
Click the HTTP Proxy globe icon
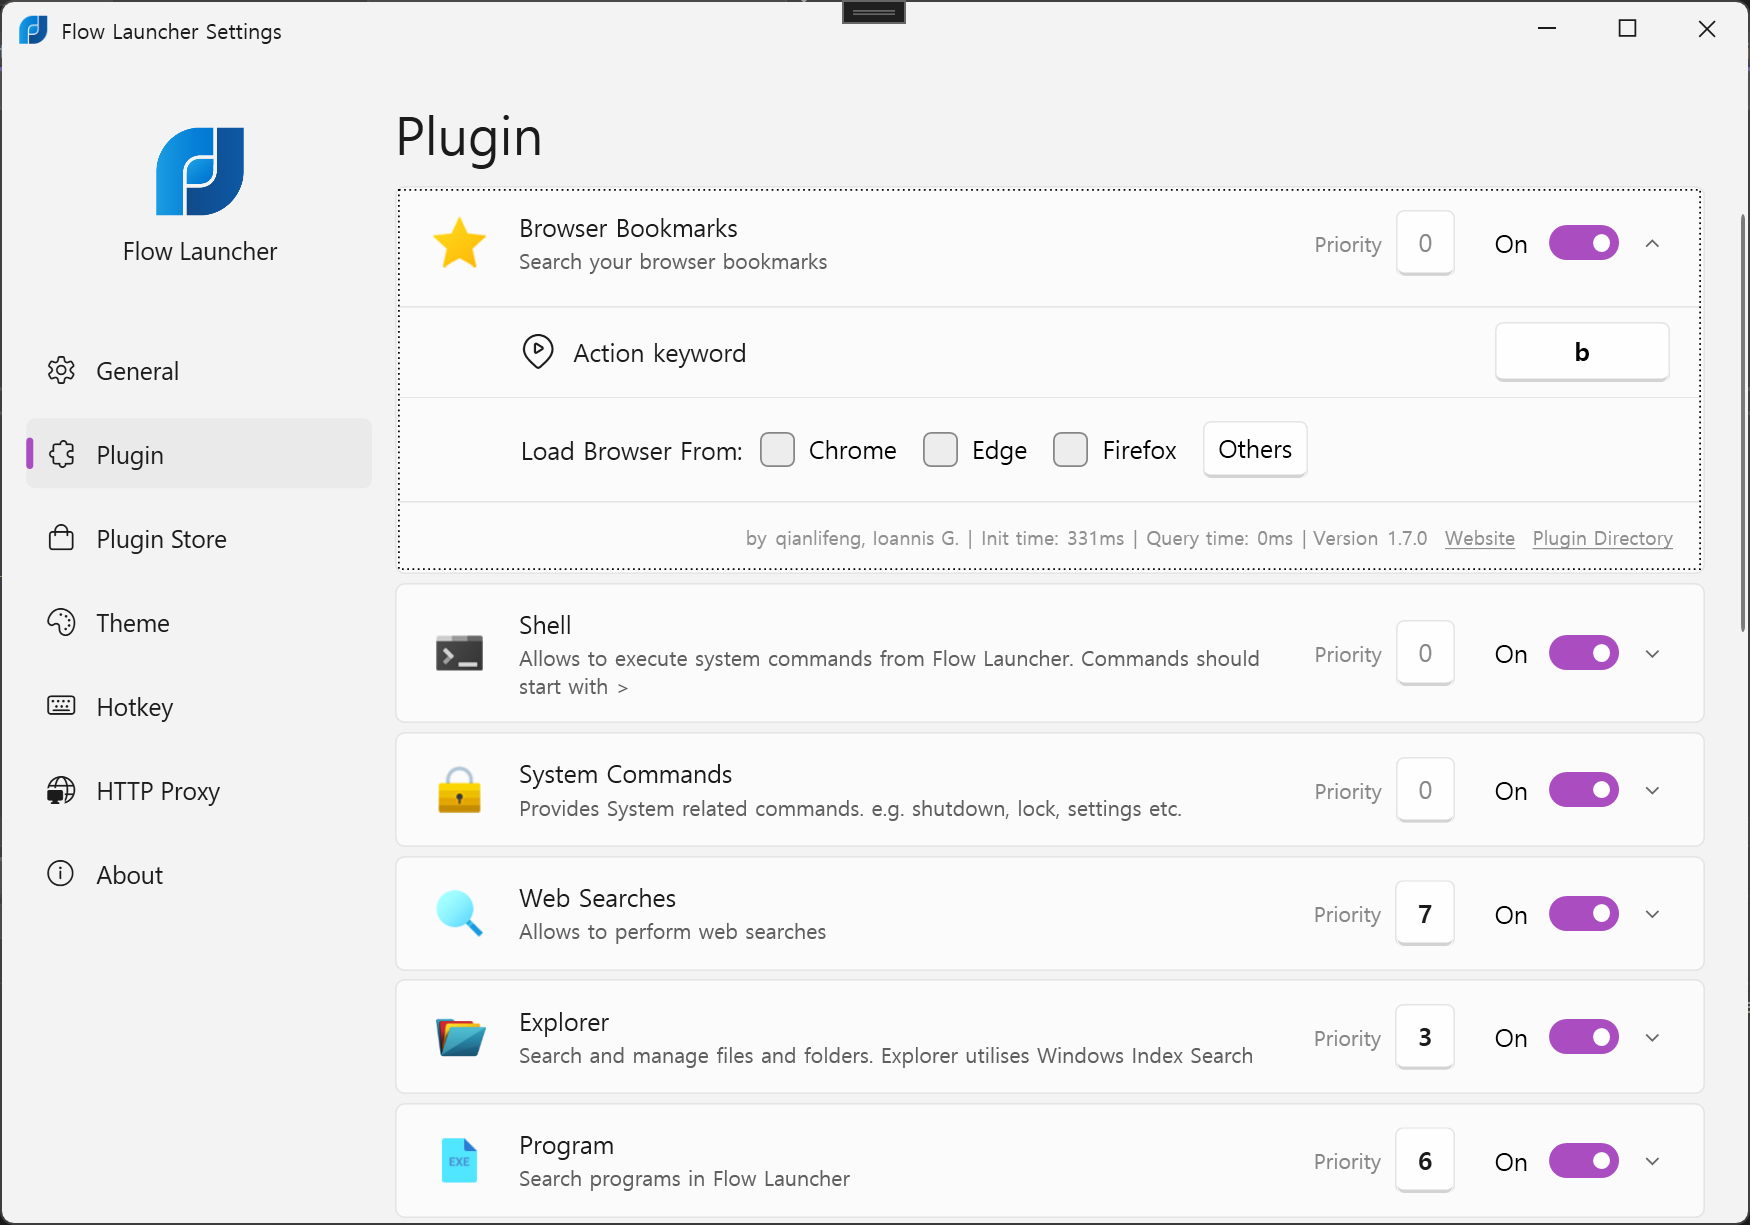pos(61,790)
